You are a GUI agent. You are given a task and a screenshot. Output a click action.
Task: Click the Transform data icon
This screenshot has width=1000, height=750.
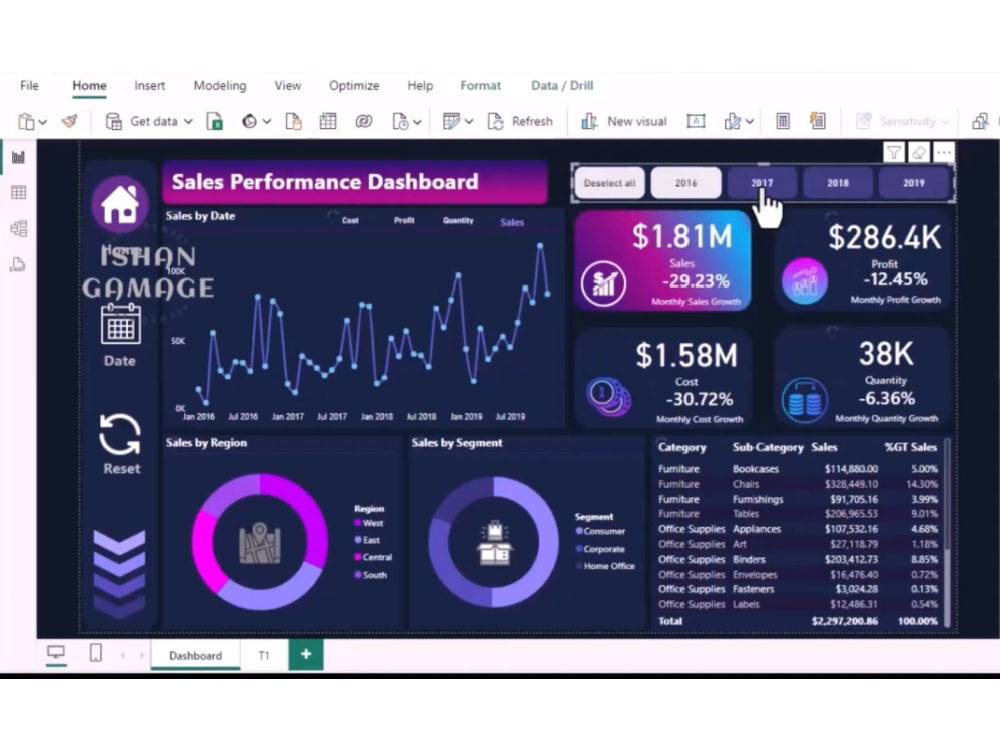click(x=451, y=121)
